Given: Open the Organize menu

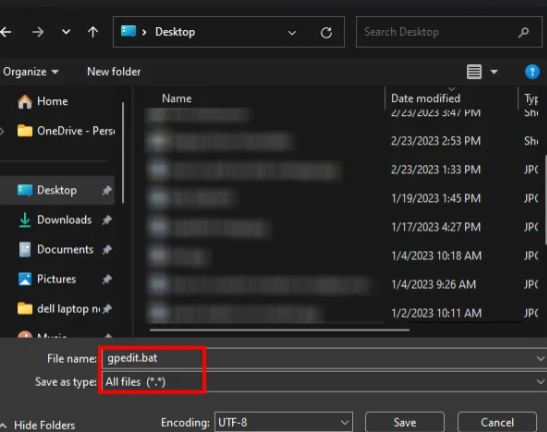Looking at the screenshot, I should click(x=30, y=72).
